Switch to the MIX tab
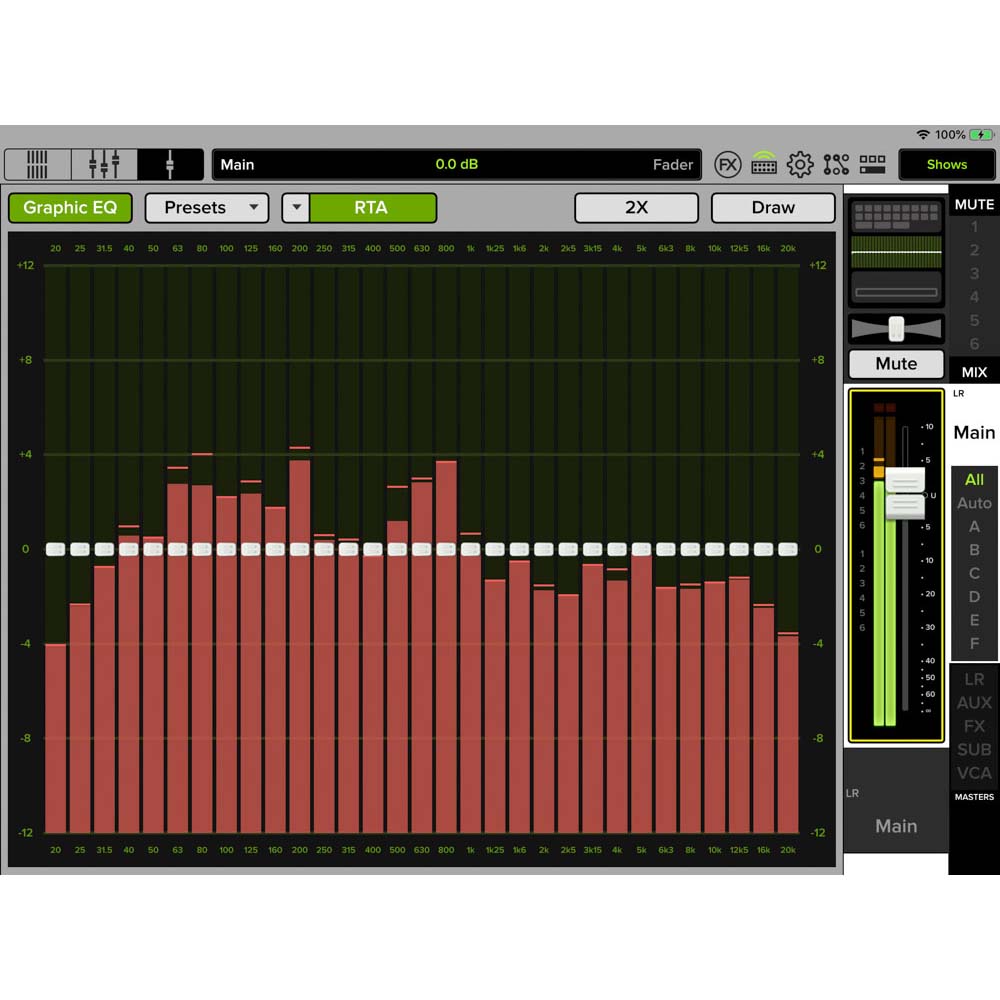This screenshot has width=1000, height=1000. 973,371
